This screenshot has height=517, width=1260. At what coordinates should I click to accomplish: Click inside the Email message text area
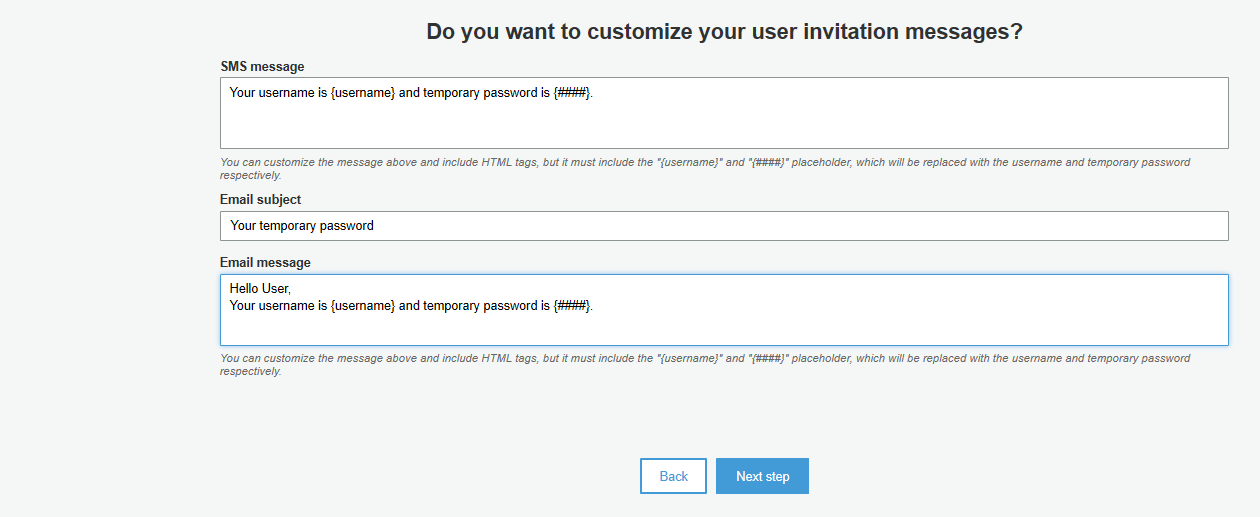coord(724,310)
